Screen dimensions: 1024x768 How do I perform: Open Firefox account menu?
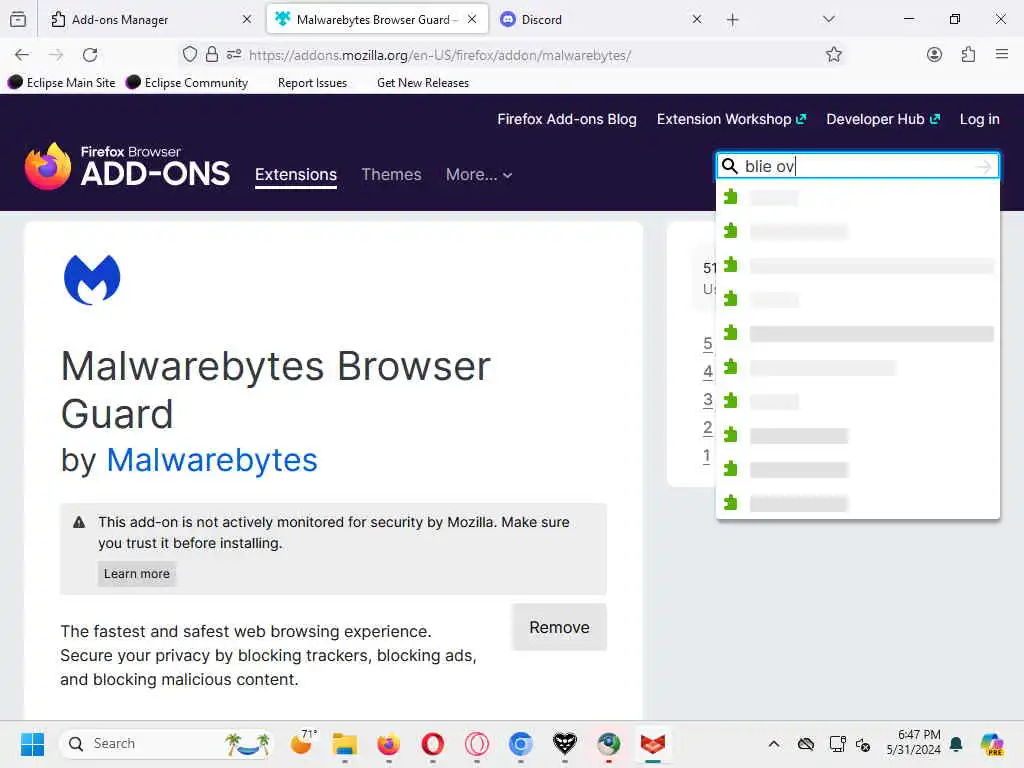click(935, 55)
